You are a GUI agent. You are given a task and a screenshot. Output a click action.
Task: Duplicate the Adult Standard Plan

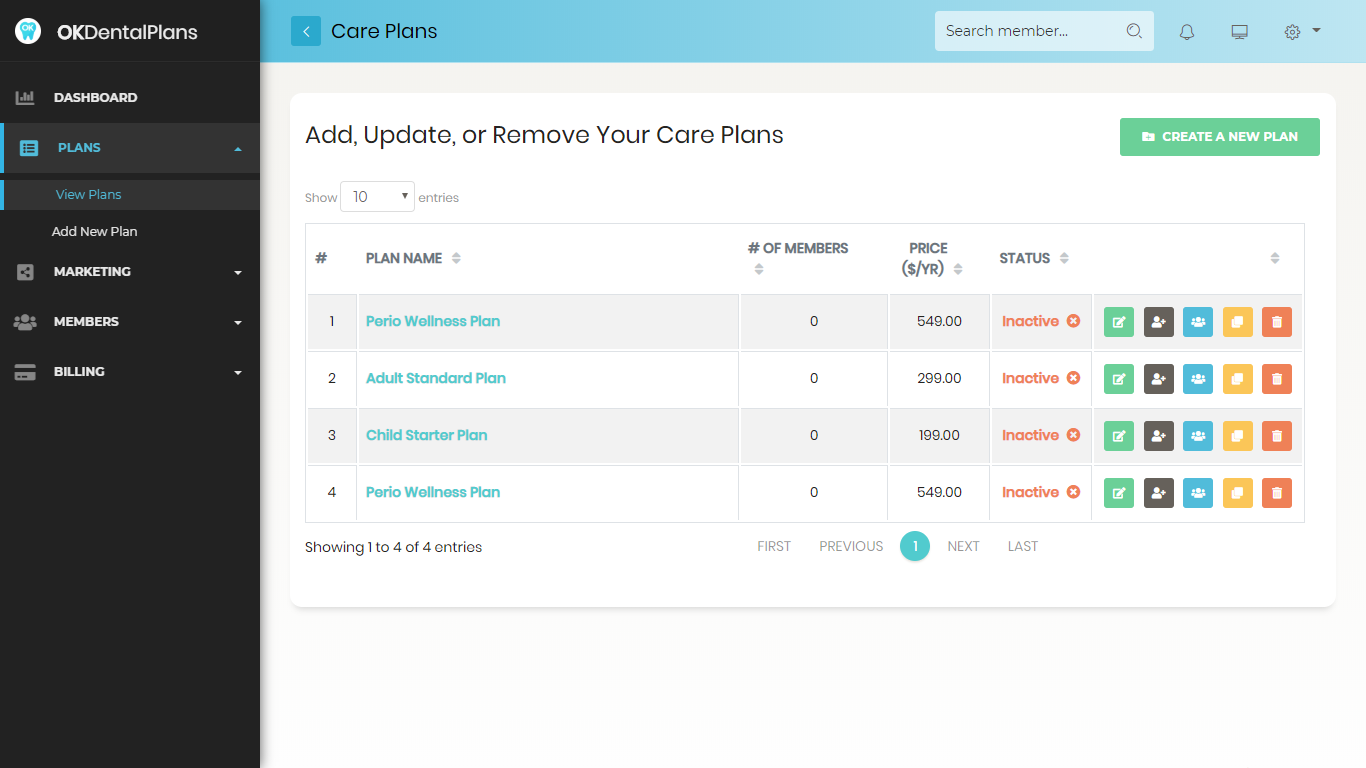point(1238,379)
